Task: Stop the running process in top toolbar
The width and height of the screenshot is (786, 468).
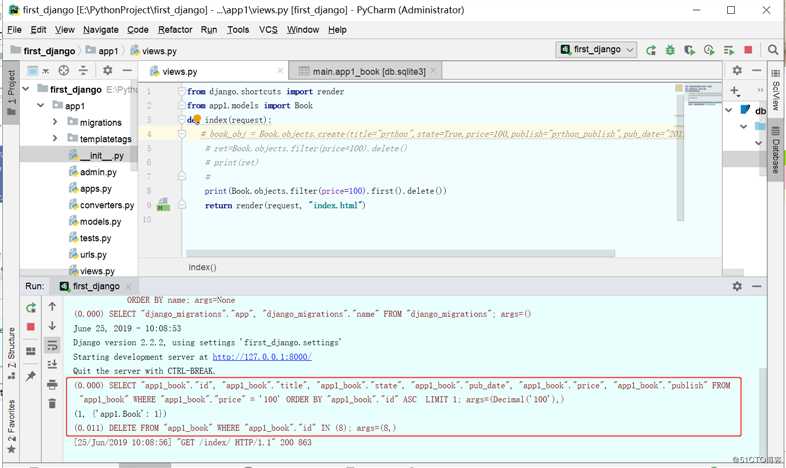Action: 748,50
